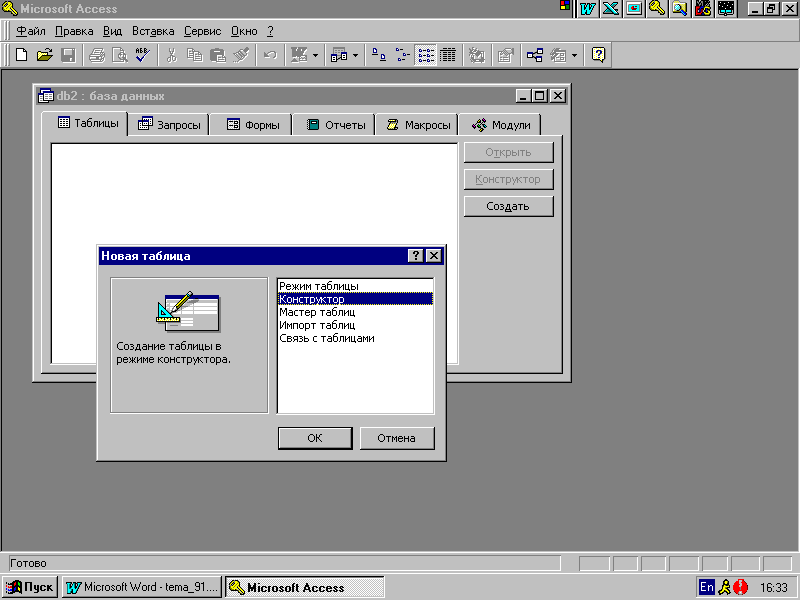Open the Окно menu
Screen dimensions: 800x600
coord(244,31)
